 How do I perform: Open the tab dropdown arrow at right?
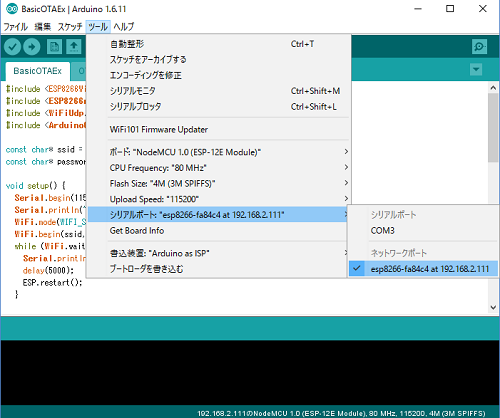[x=476, y=70]
